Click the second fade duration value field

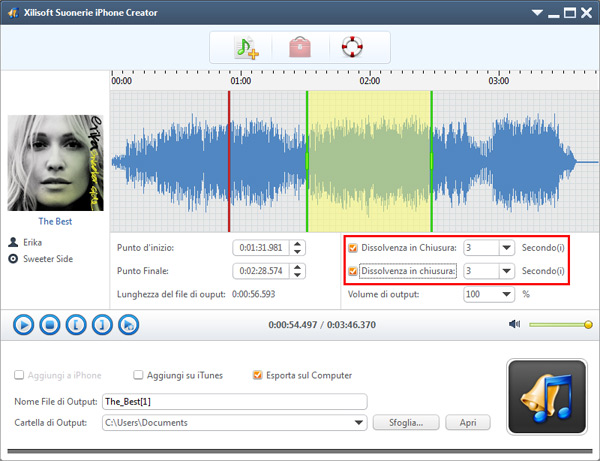[x=481, y=271]
